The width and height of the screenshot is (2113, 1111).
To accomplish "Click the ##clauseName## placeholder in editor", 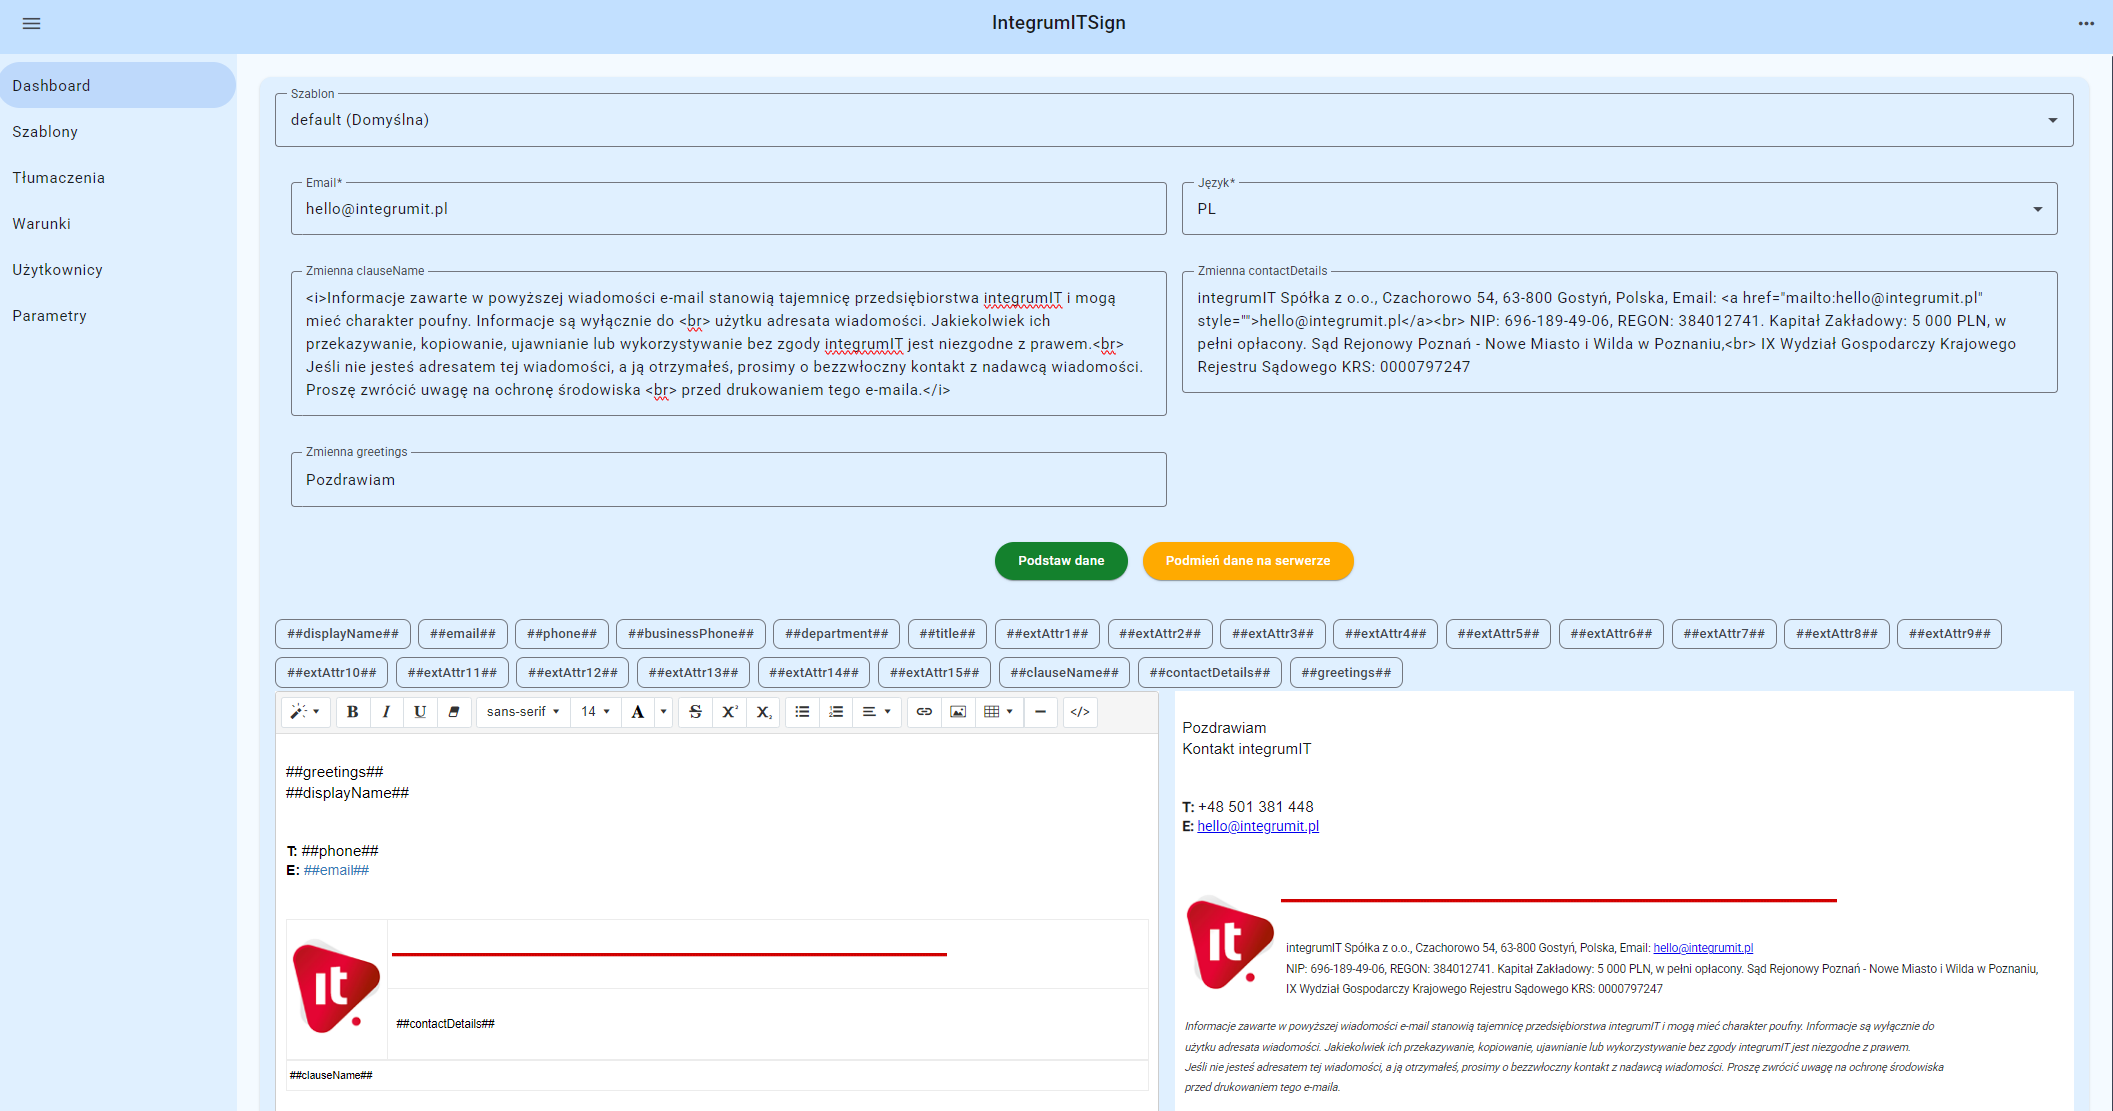I will coord(331,1076).
